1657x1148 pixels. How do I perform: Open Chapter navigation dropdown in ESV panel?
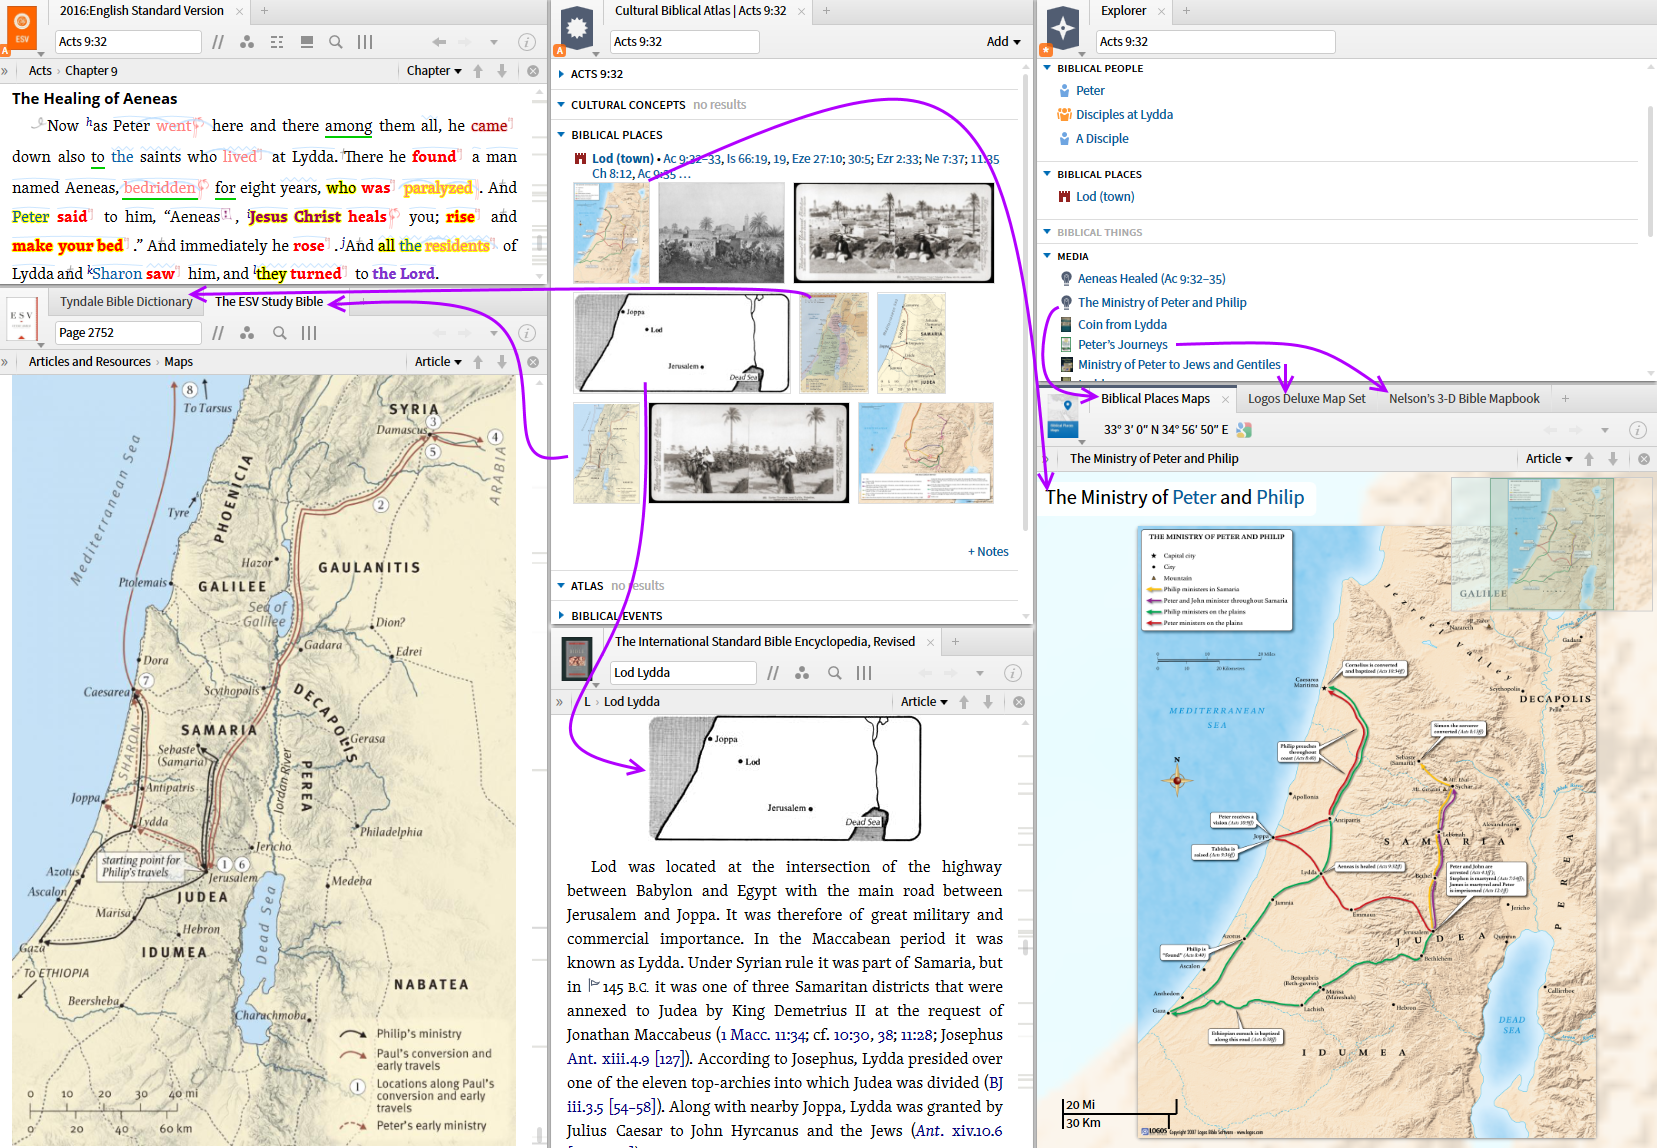coord(434,71)
